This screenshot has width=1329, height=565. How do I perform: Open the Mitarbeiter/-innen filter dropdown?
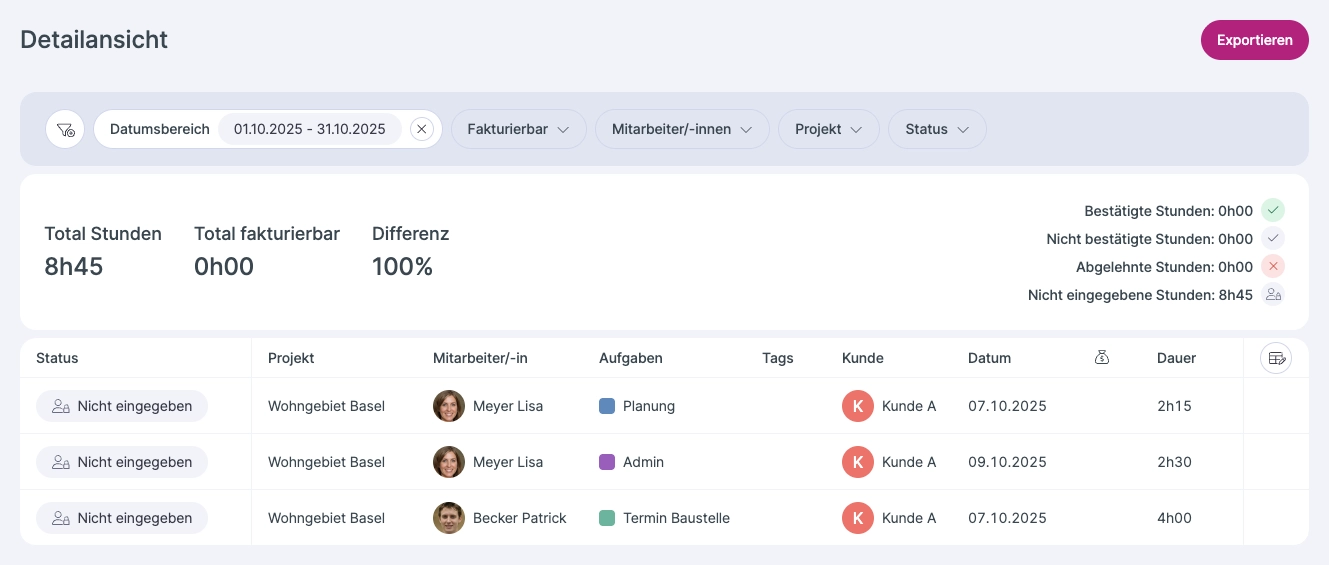[681, 129]
